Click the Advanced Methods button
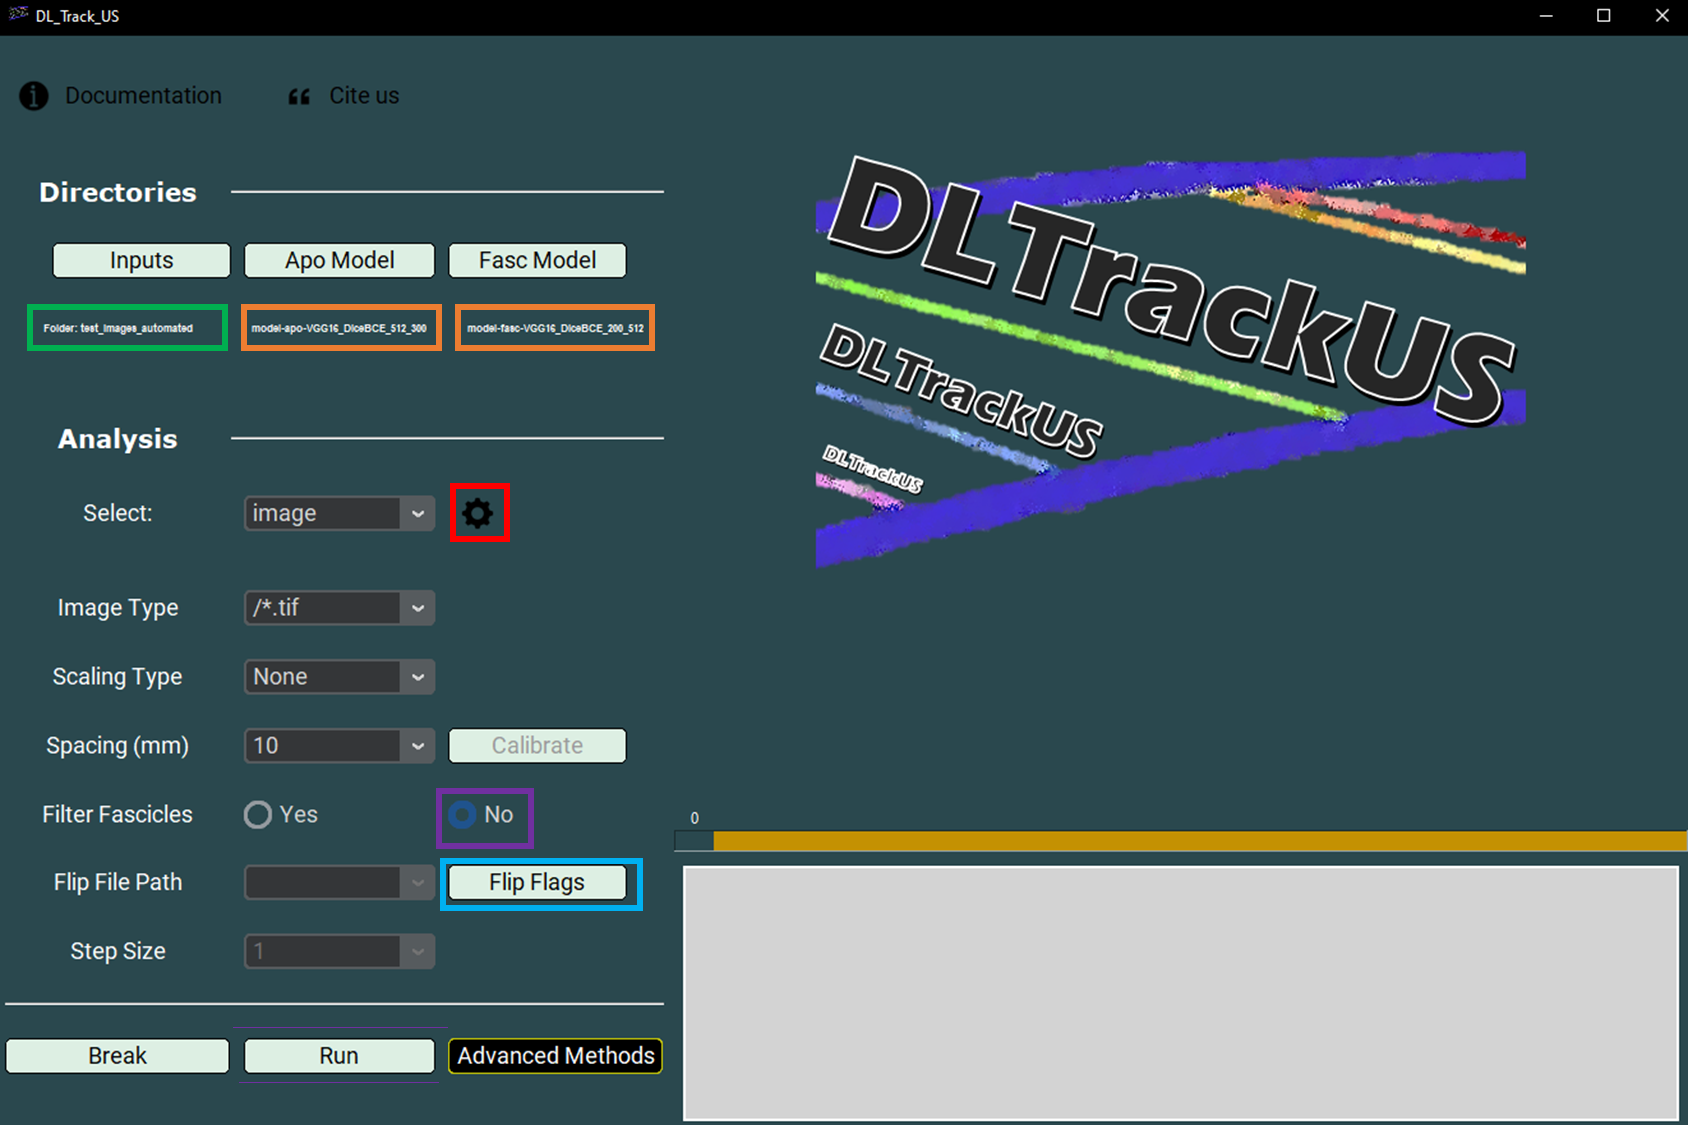 pos(555,1055)
